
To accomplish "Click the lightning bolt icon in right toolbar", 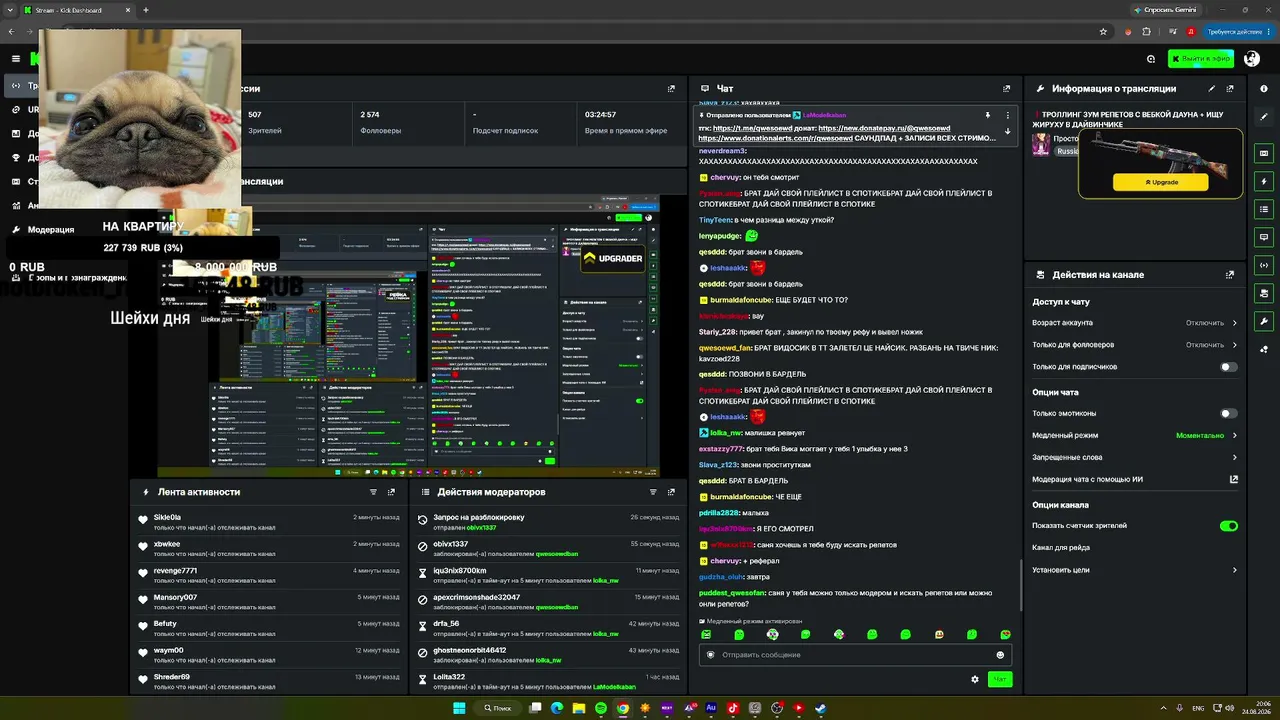I will pyautogui.click(x=1264, y=181).
